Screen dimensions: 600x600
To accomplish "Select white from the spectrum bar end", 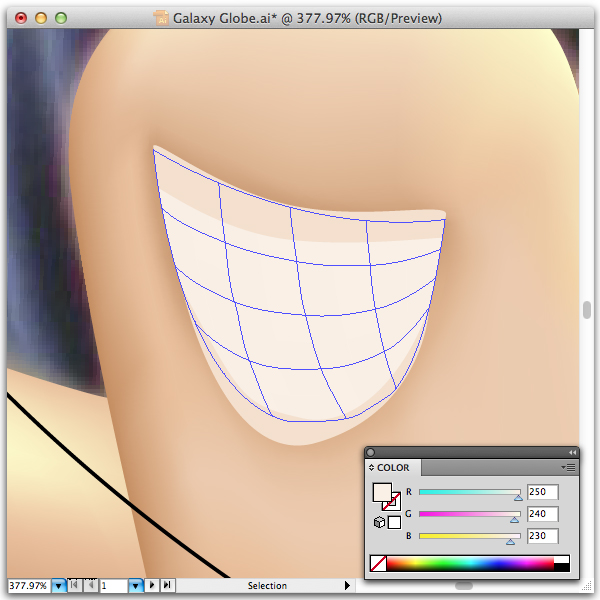I will (561, 559).
